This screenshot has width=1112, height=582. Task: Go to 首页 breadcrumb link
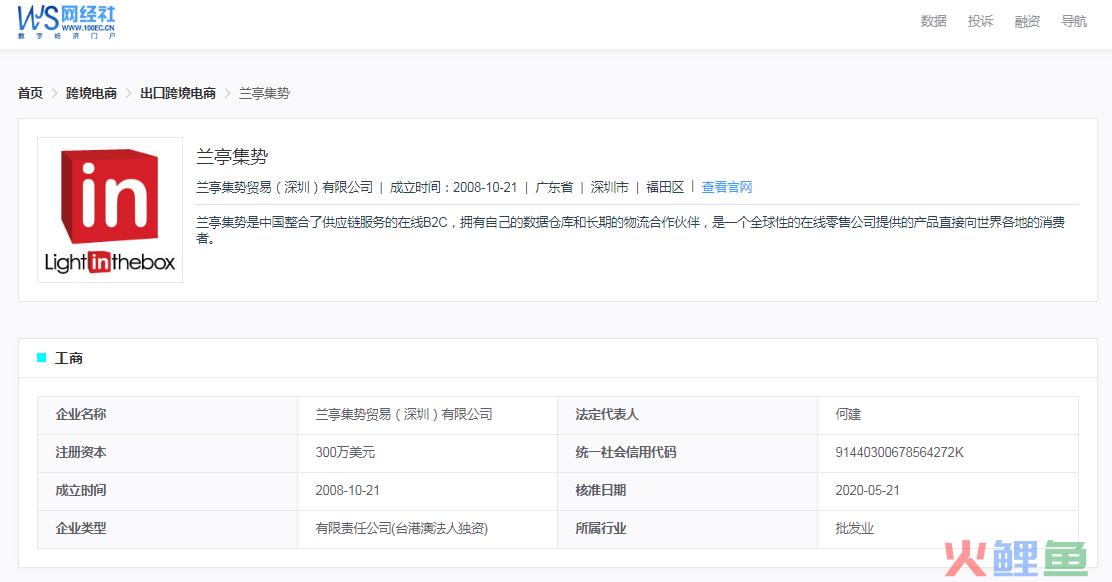click(30, 93)
